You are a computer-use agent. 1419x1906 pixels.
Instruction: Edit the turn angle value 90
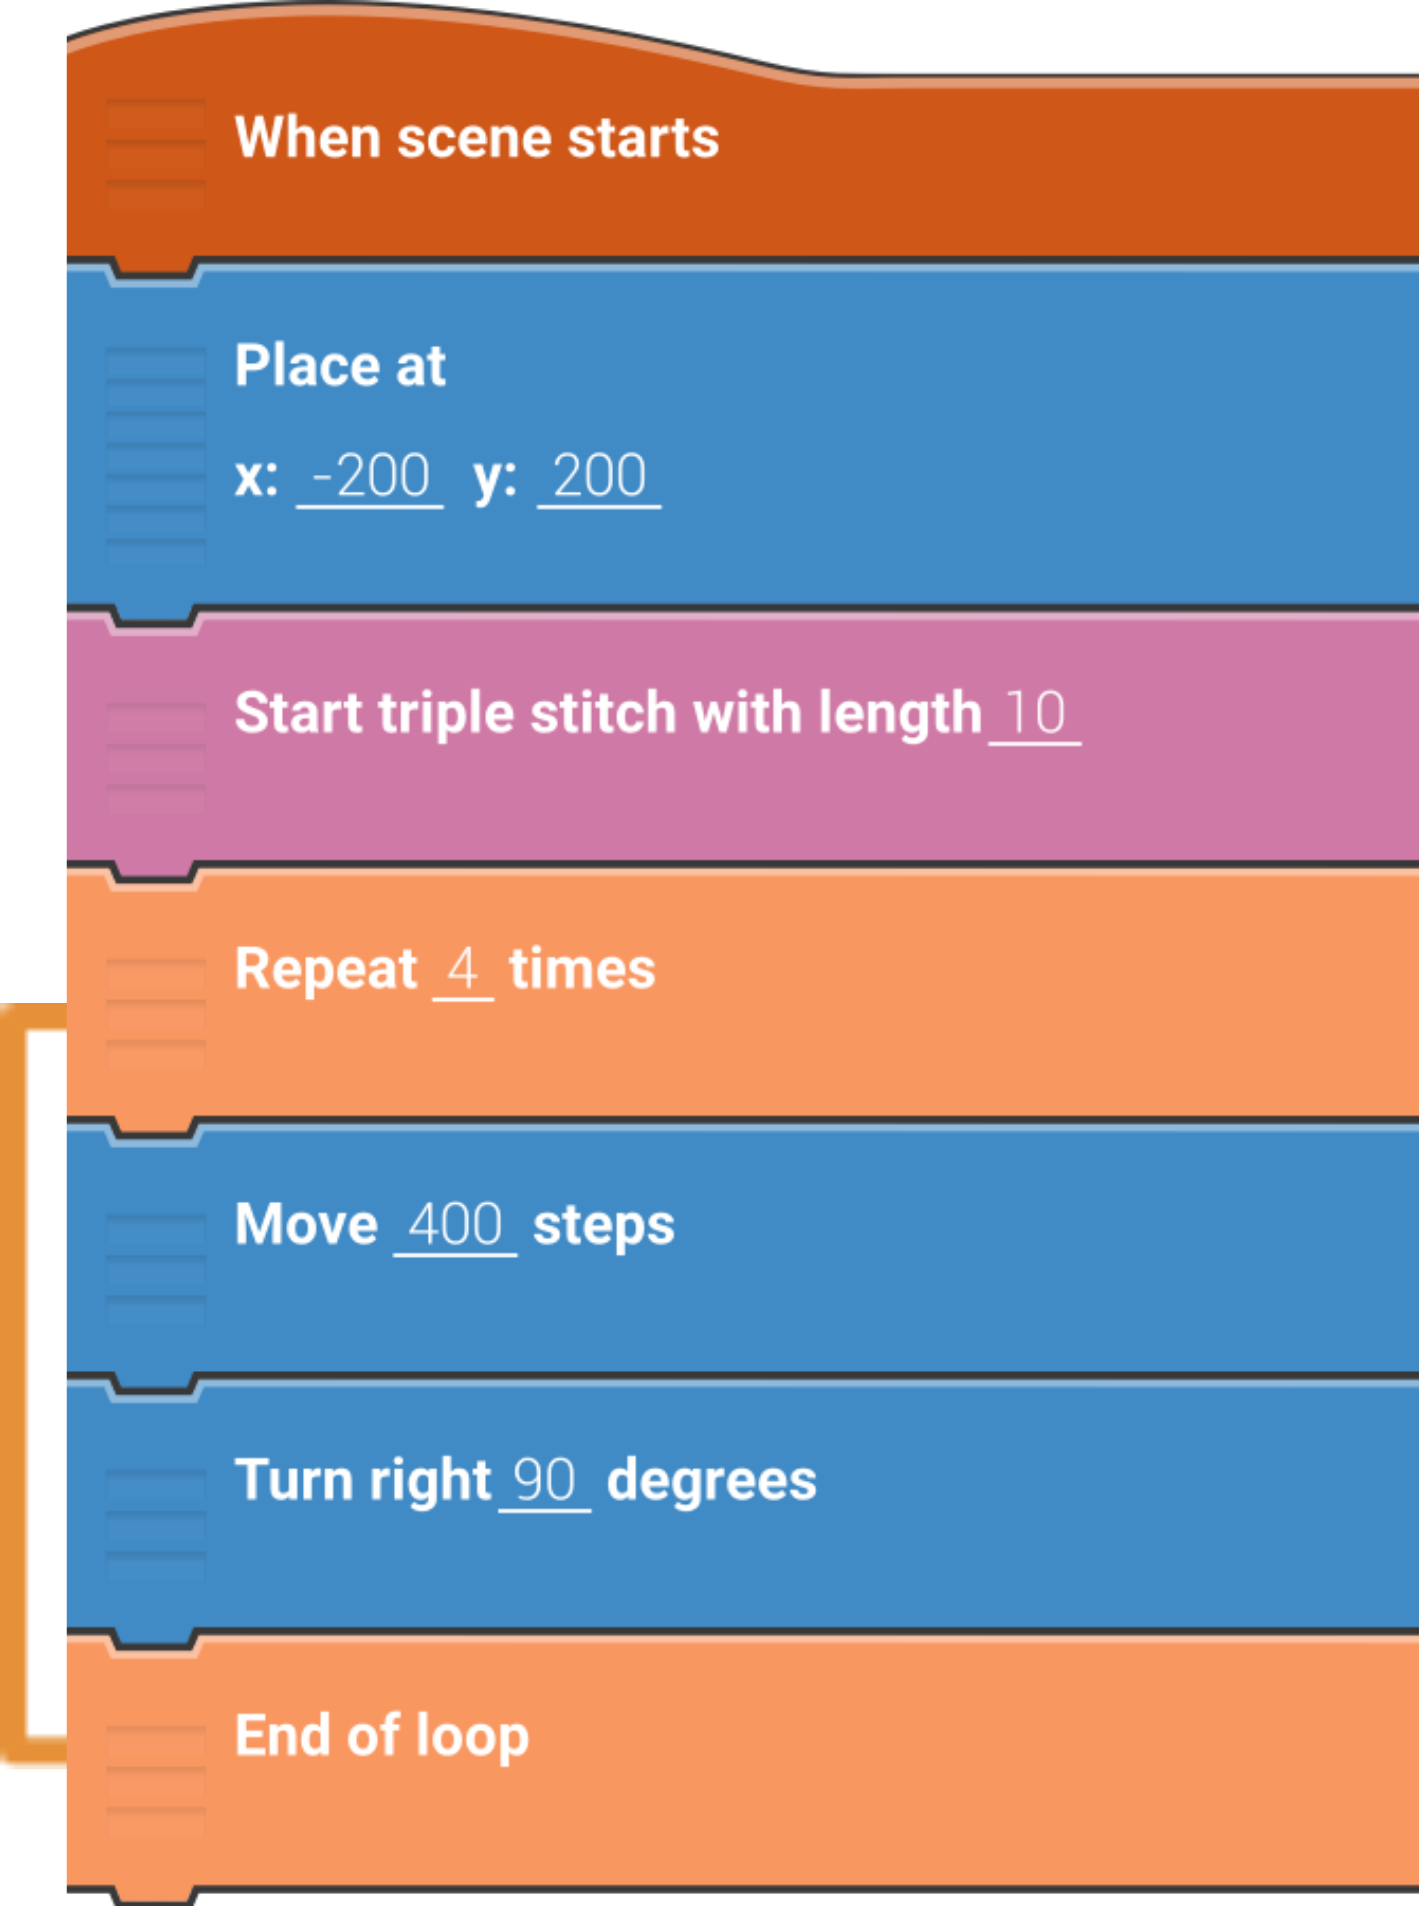click(544, 1481)
